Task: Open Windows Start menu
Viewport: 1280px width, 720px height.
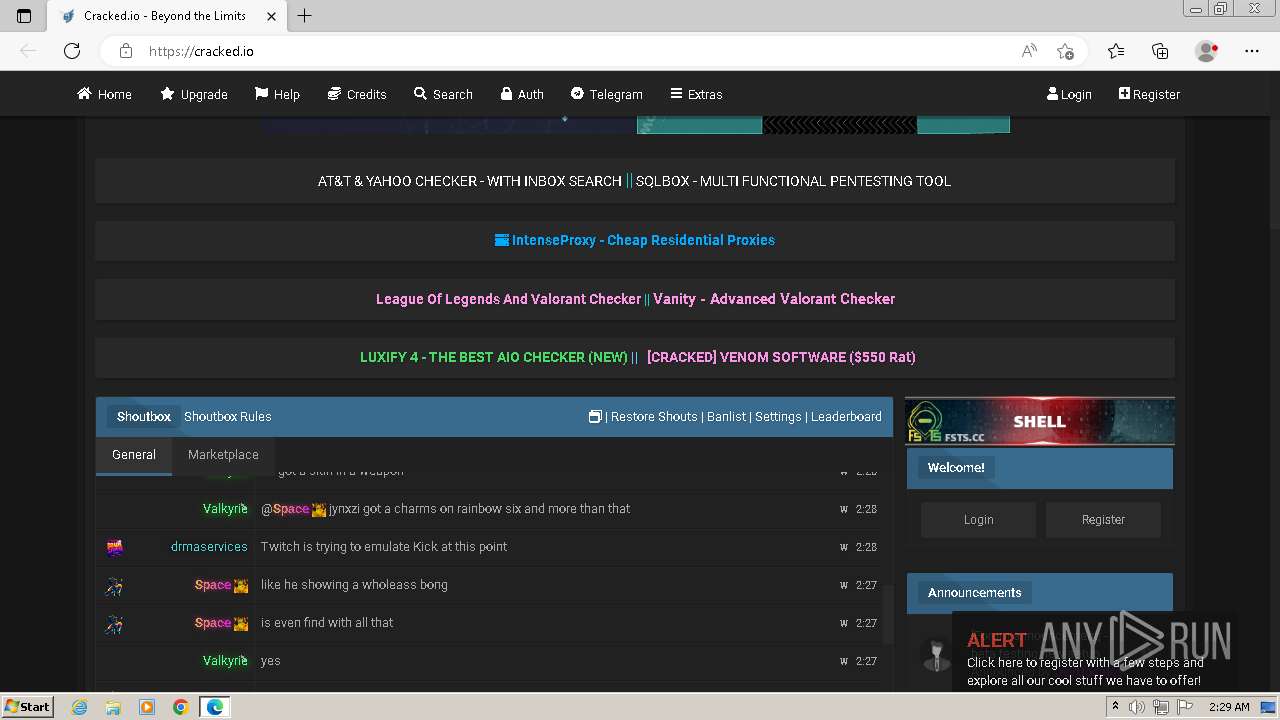Action: [x=27, y=707]
